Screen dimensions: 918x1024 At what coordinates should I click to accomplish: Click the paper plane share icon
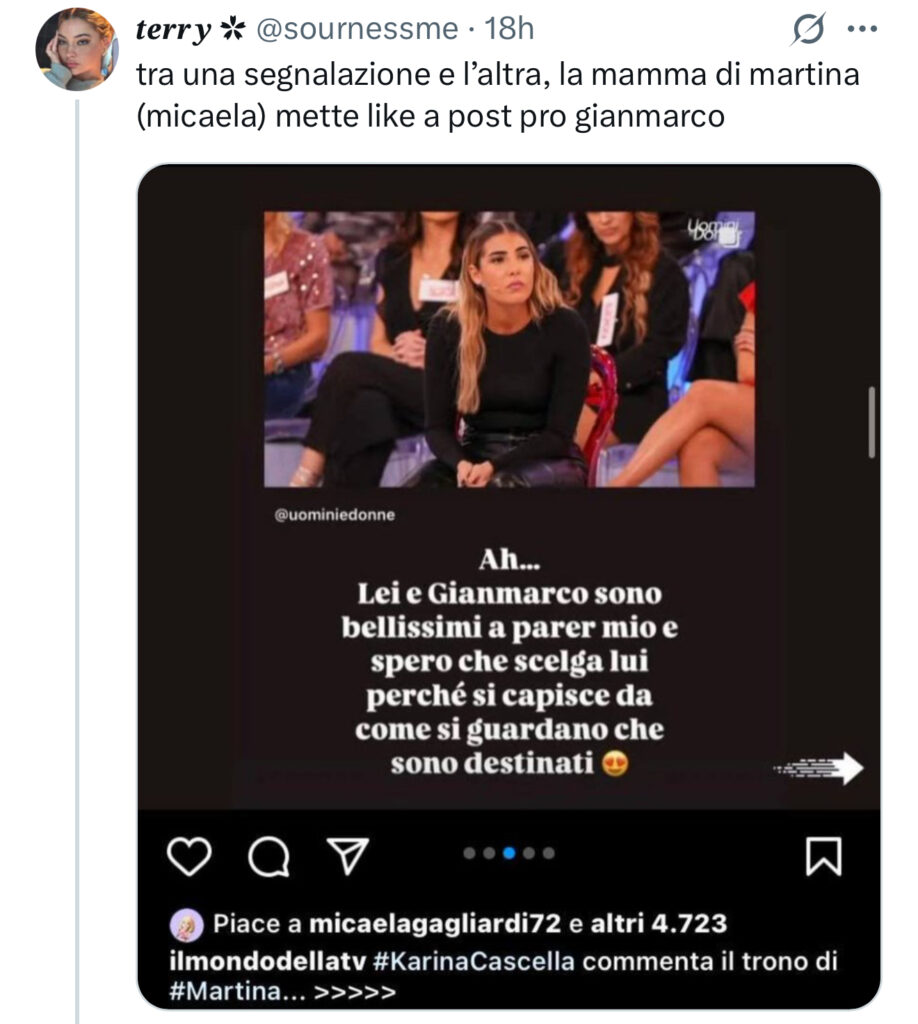345,857
